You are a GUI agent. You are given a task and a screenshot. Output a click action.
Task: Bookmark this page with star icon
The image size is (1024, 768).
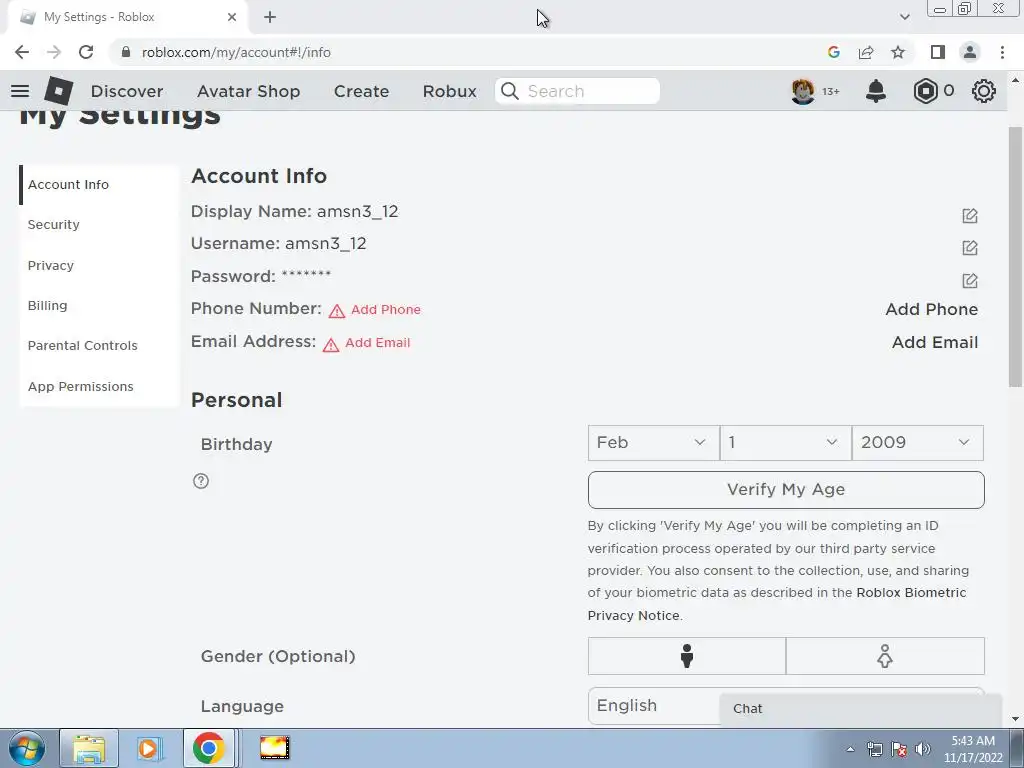(898, 52)
